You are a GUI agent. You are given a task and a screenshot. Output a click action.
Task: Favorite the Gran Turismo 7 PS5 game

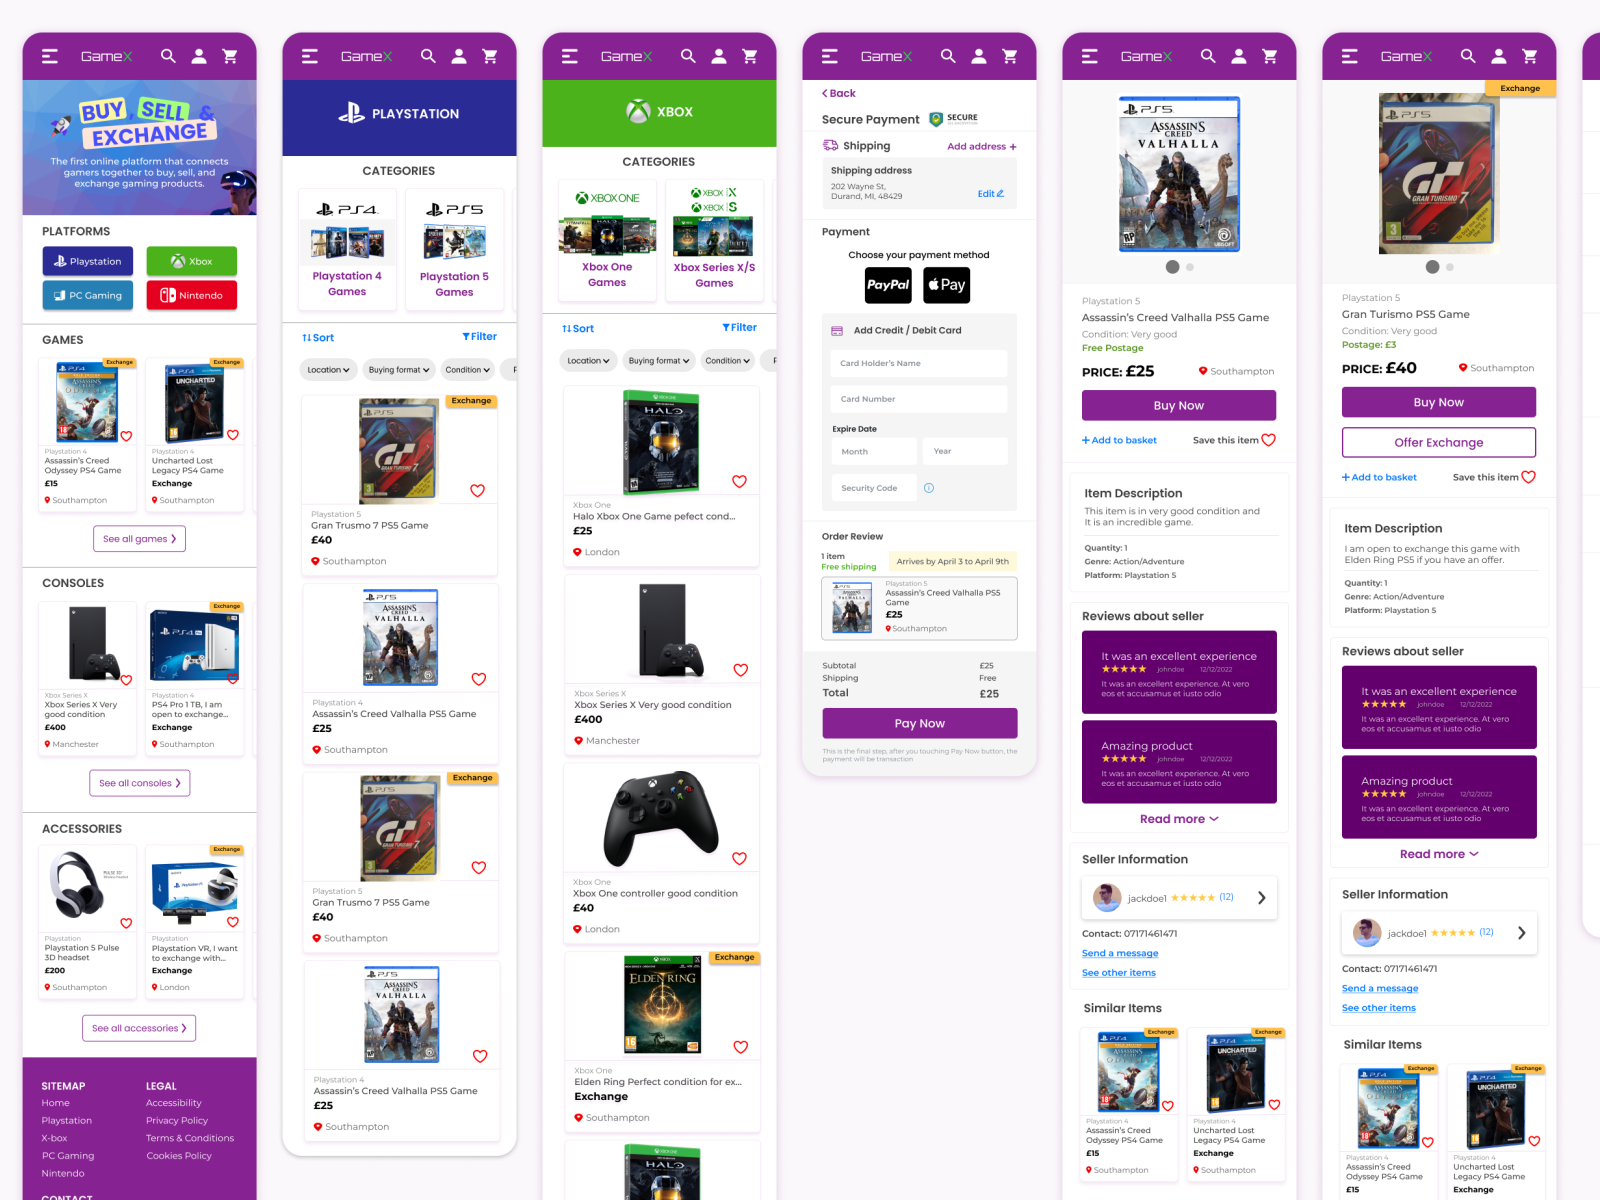pyautogui.click(x=478, y=490)
